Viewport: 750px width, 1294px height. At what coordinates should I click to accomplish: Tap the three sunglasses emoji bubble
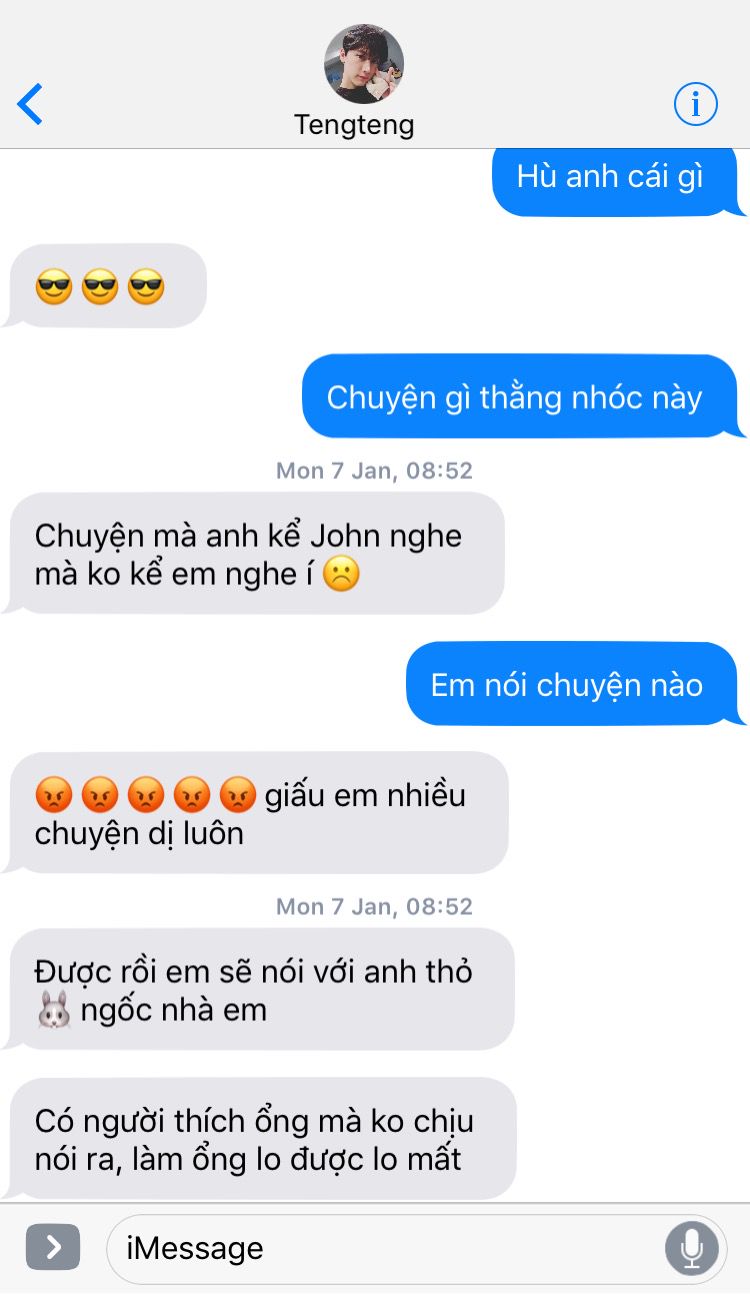(x=106, y=287)
